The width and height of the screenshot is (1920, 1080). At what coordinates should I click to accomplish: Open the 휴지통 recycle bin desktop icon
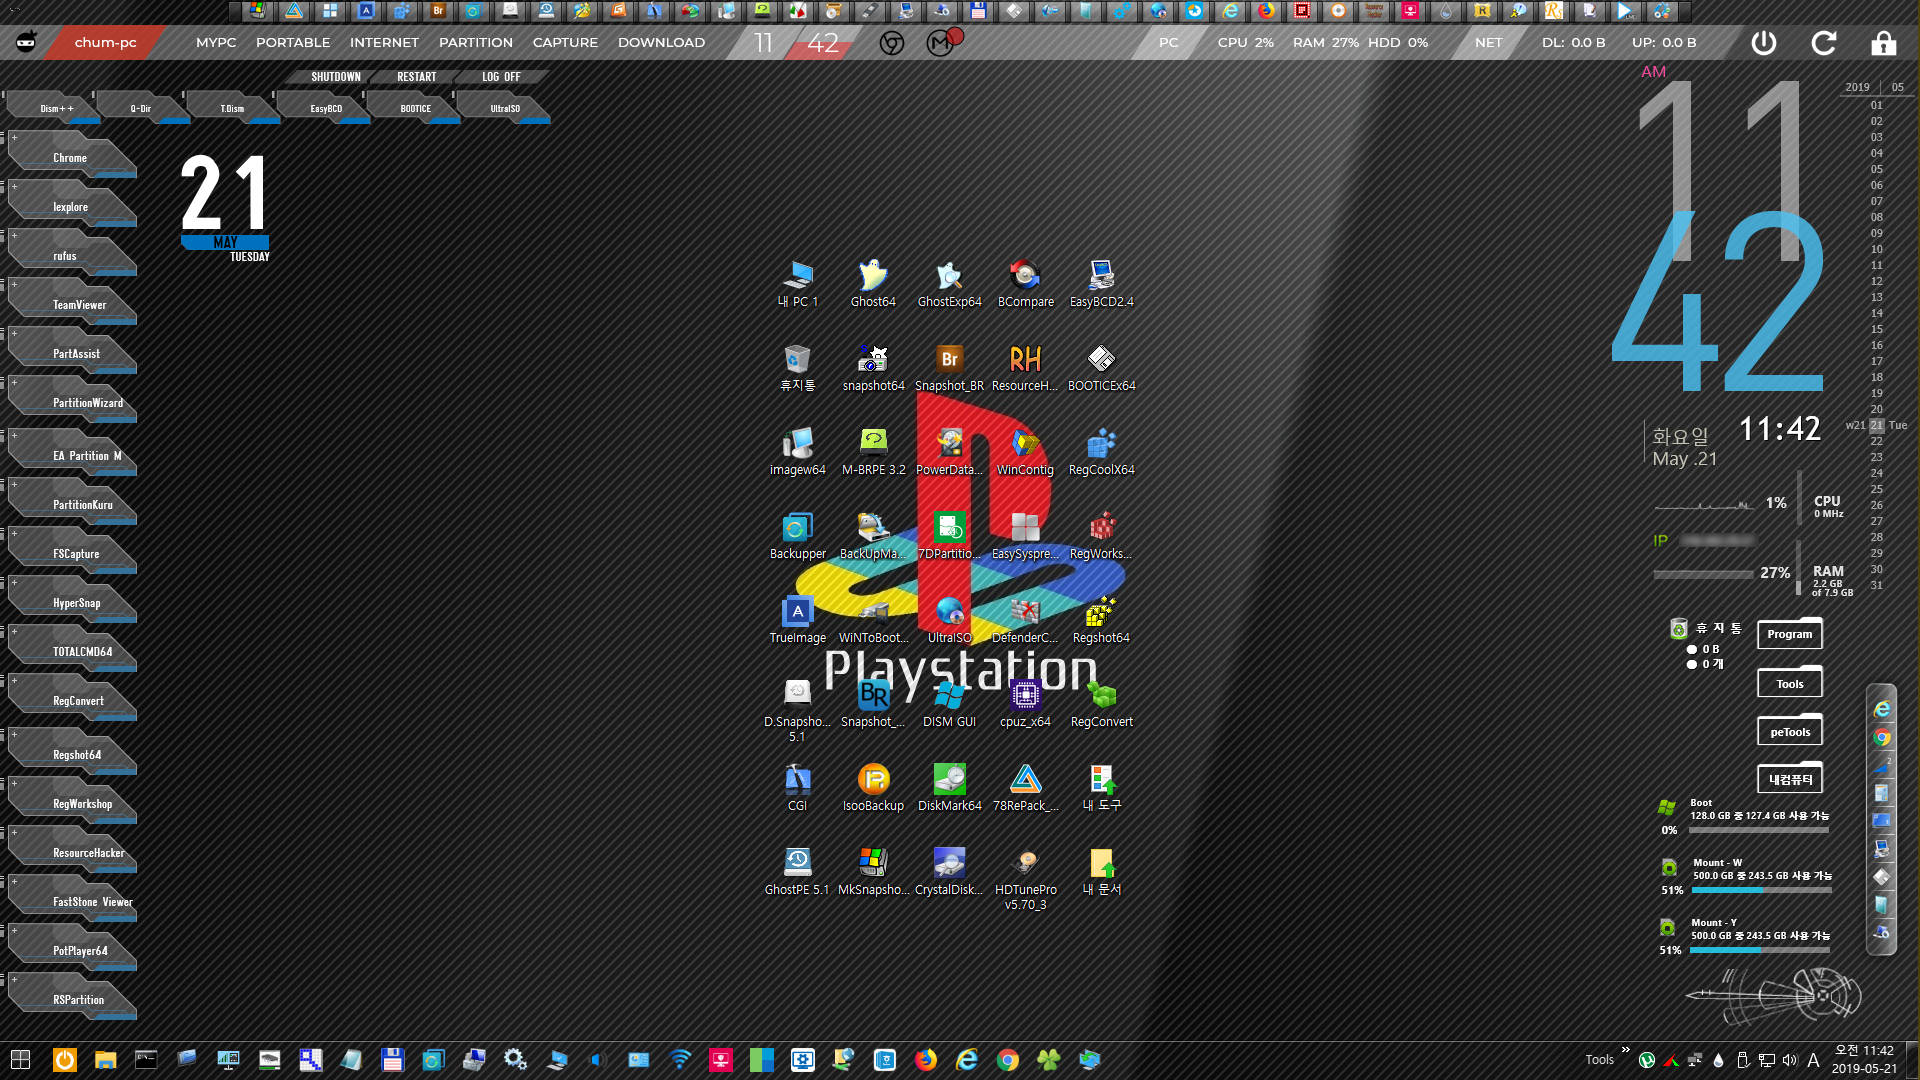coord(797,367)
